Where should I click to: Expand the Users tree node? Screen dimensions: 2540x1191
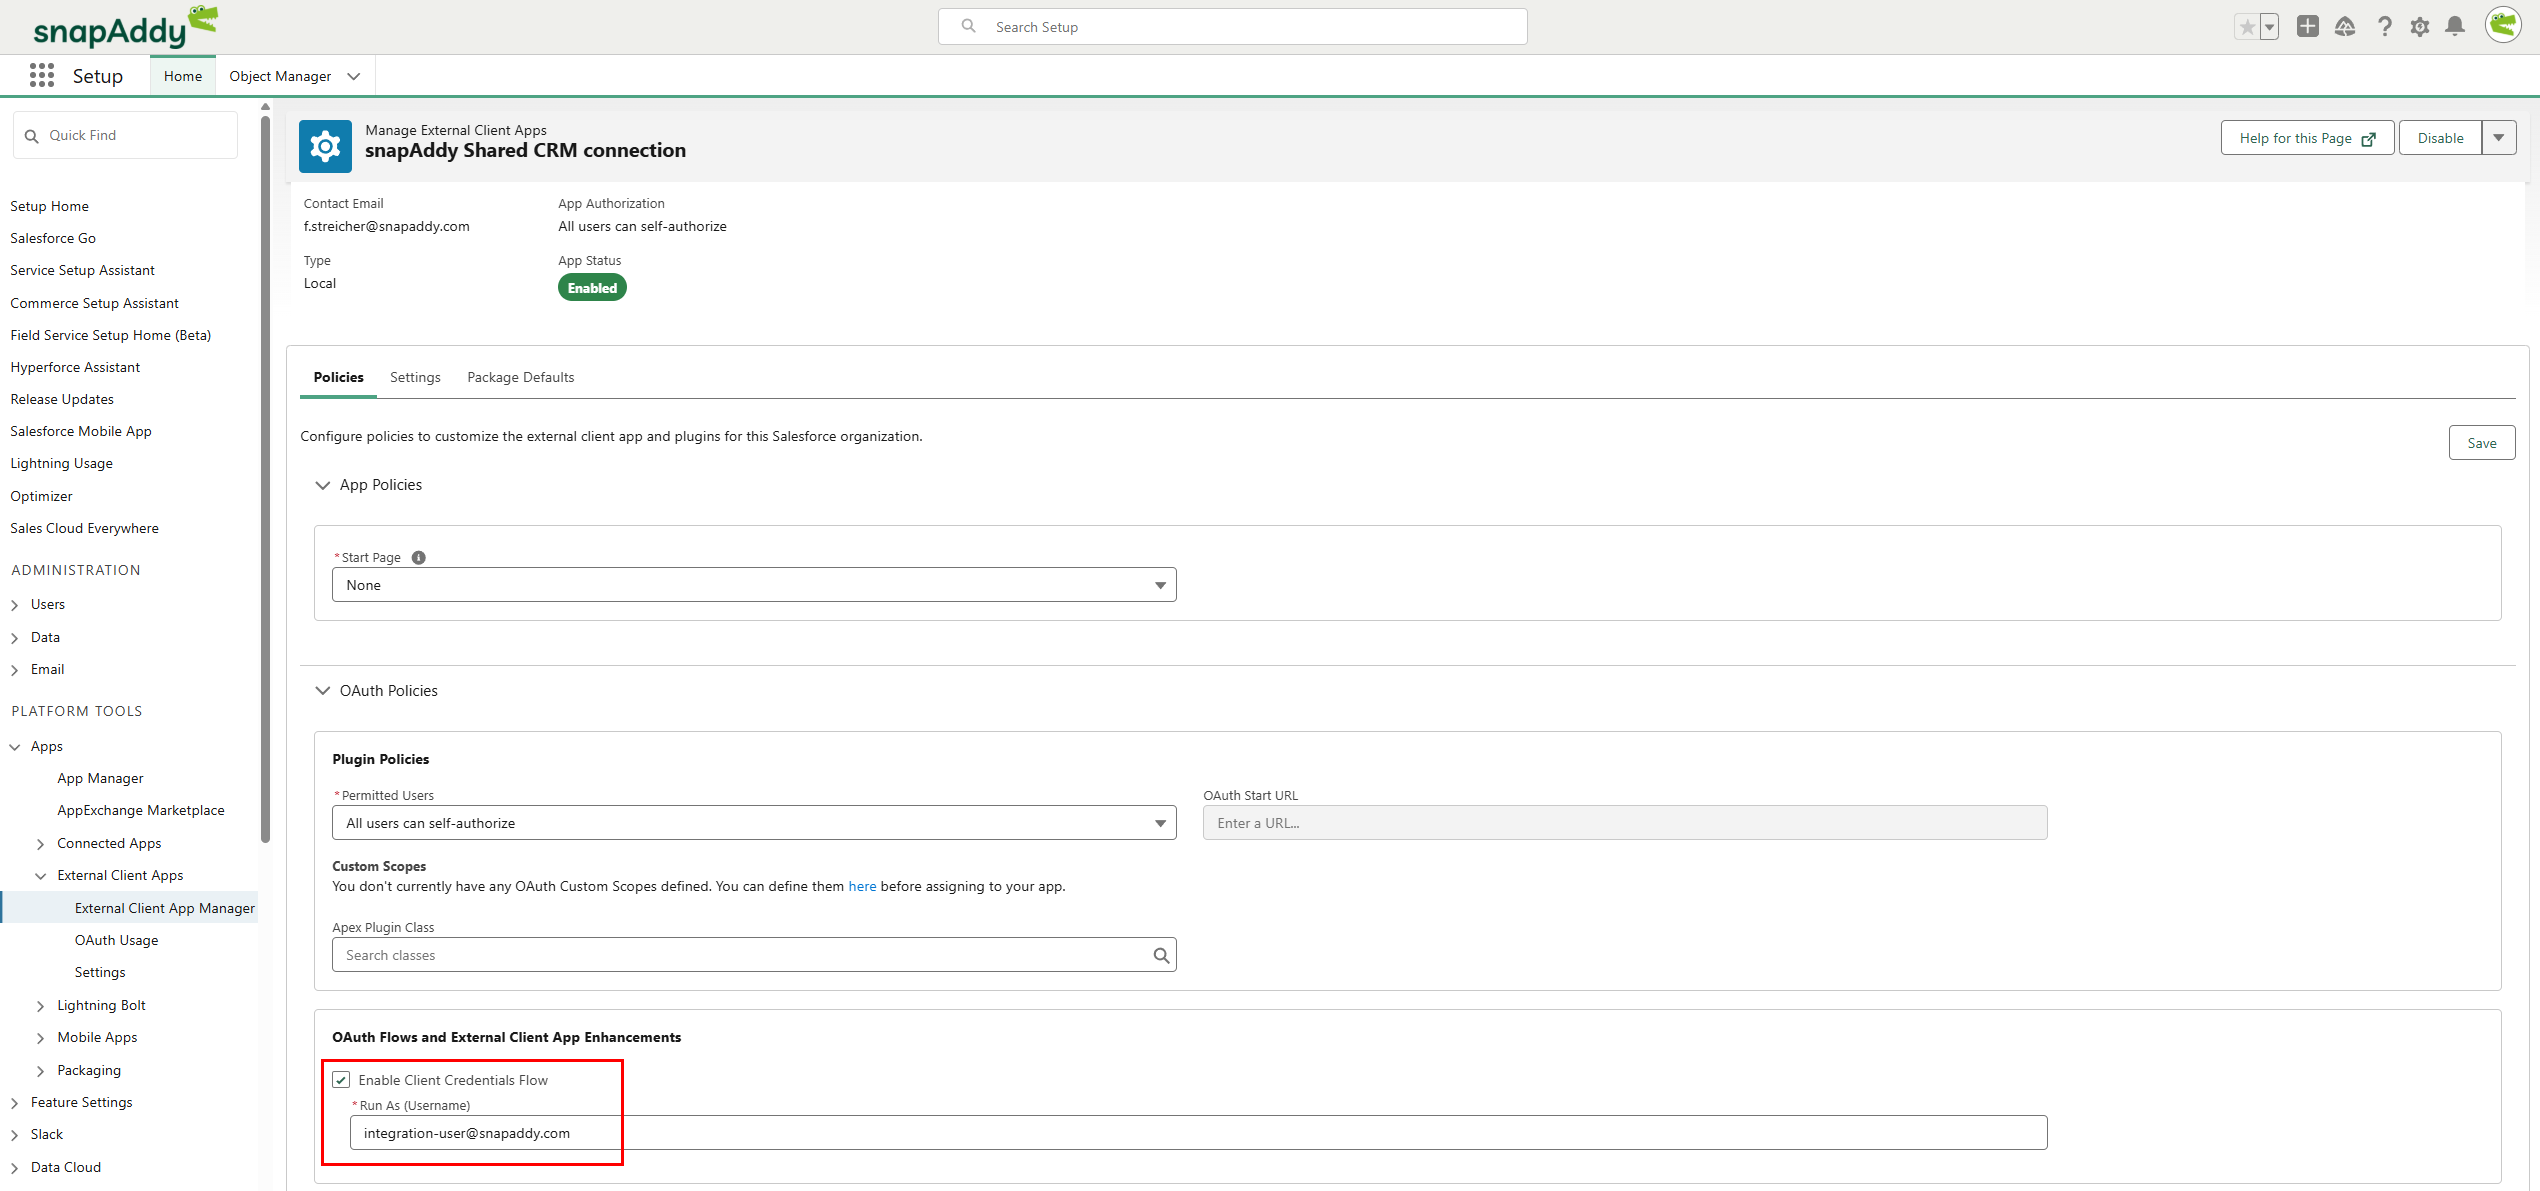[x=15, y=605]
